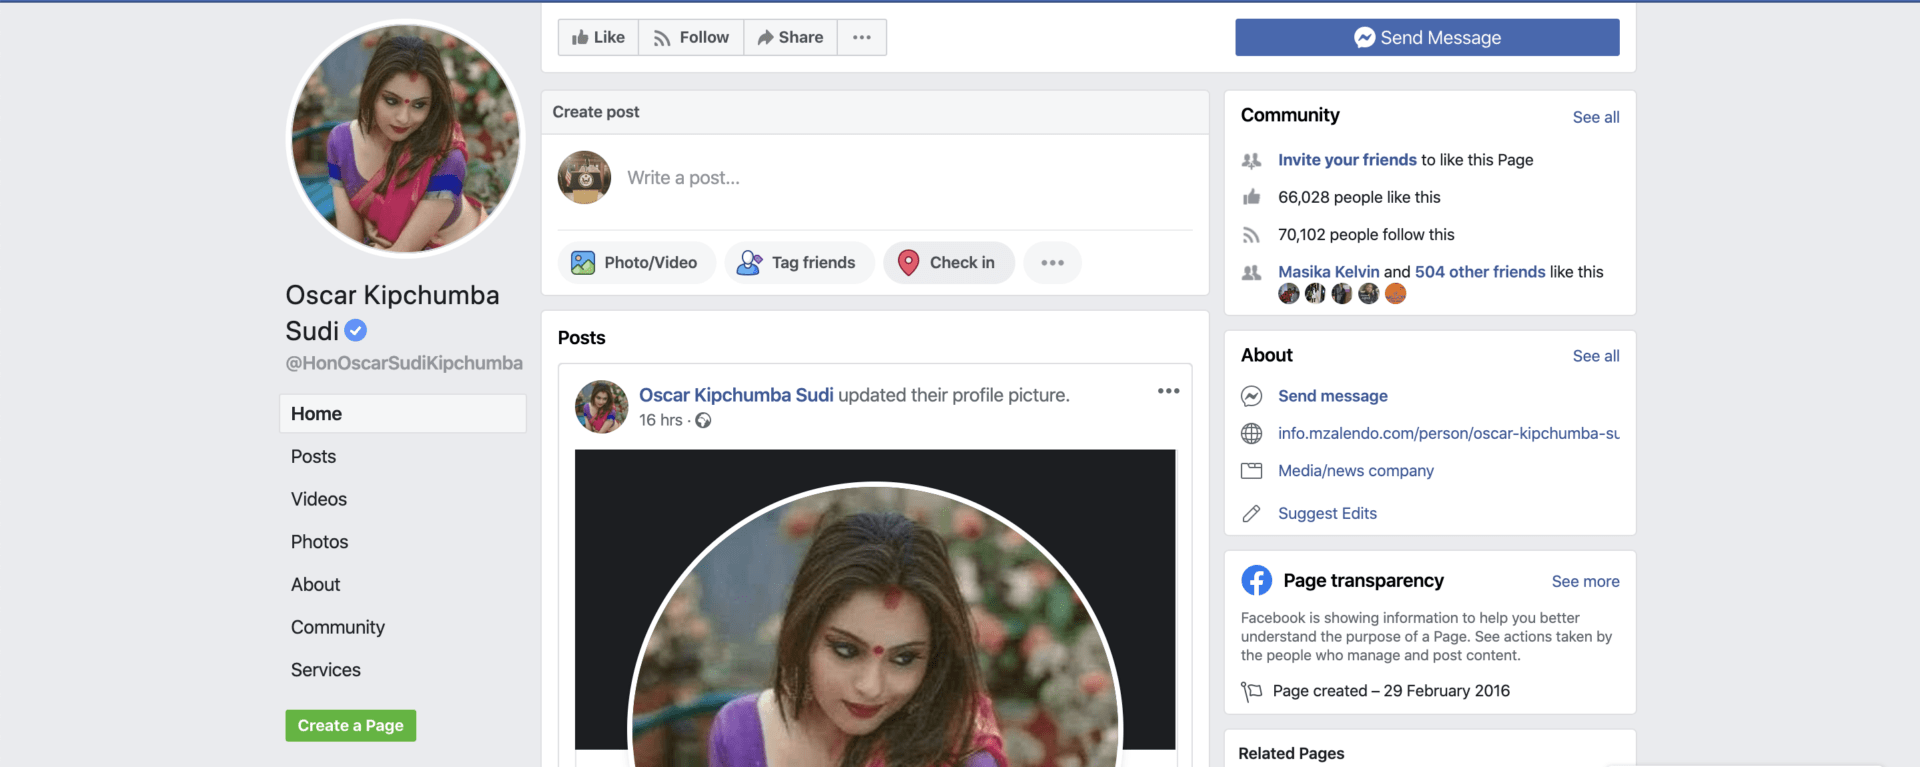Open the more options menu beside Share
The image size is (1920, 767).
pyautogui.click(x=861, y=38)
